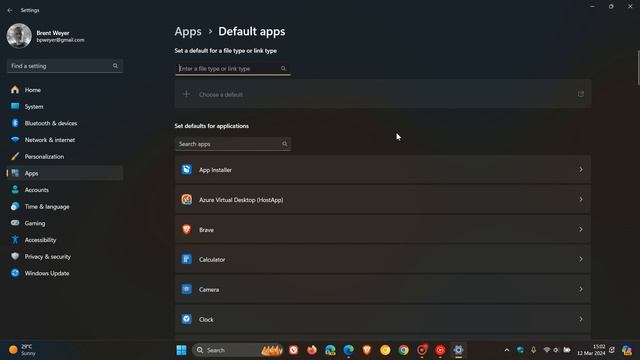640x360 pixels.
Task: Click the file type or link type field
Action: pyautogui.click(x=232, y=69)
